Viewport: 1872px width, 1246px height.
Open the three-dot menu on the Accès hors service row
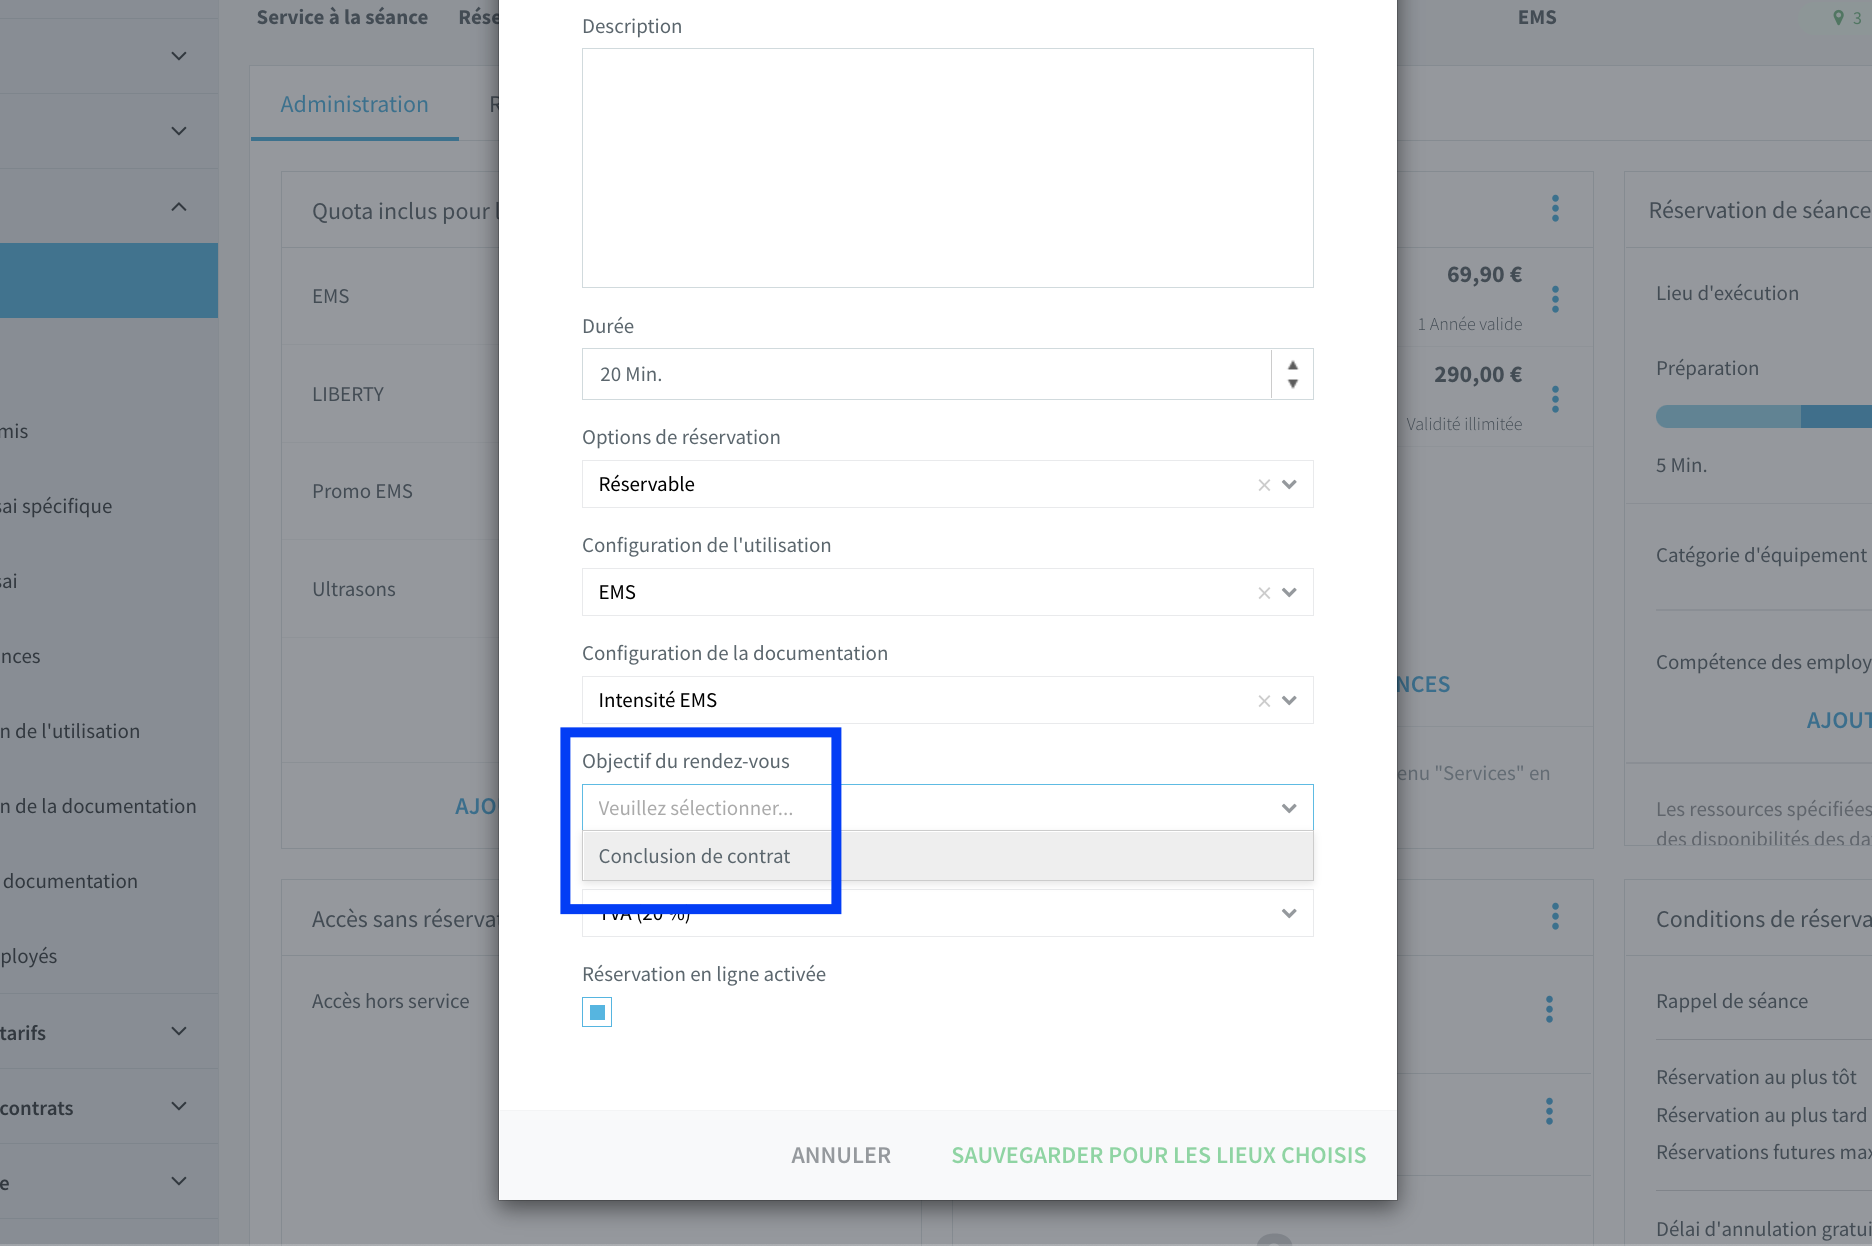(1550, 1009)
